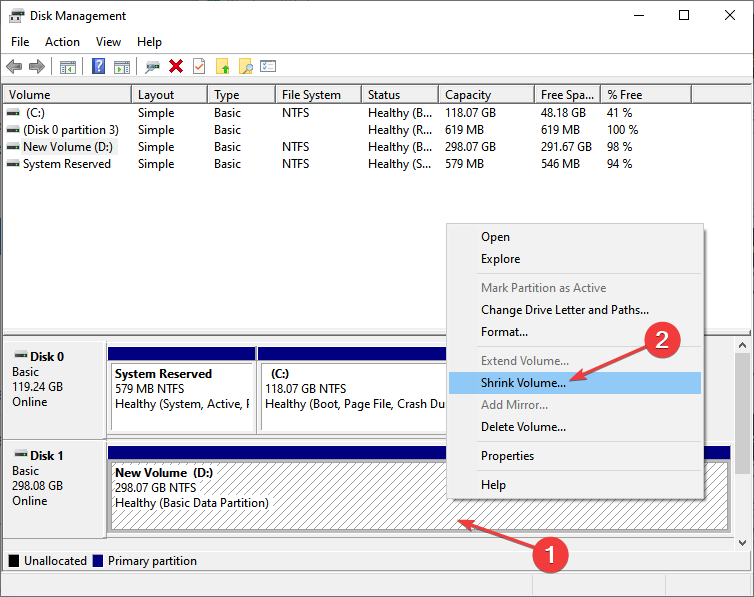Click the 619 MB capacity cell
Image resolution: width=754 pixels, height=597 pixels.
coord(464,130)
